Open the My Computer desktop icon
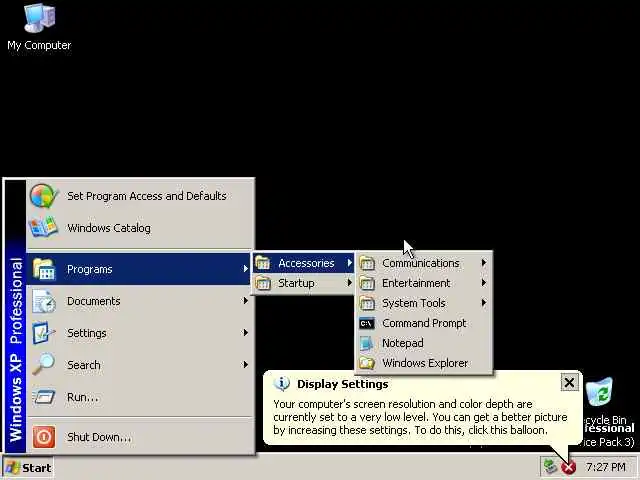Image resolution: width=640 pixels, height=480 pixels. tap(39, 17)
